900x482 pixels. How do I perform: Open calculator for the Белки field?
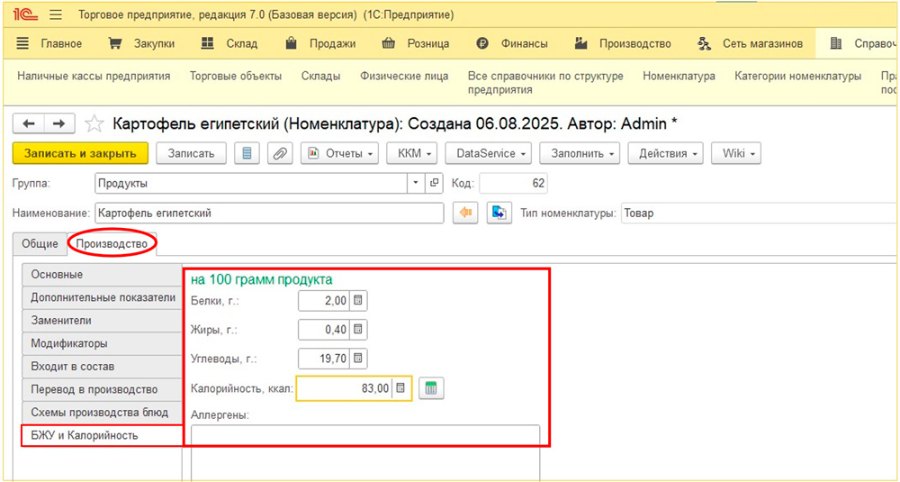358,301
